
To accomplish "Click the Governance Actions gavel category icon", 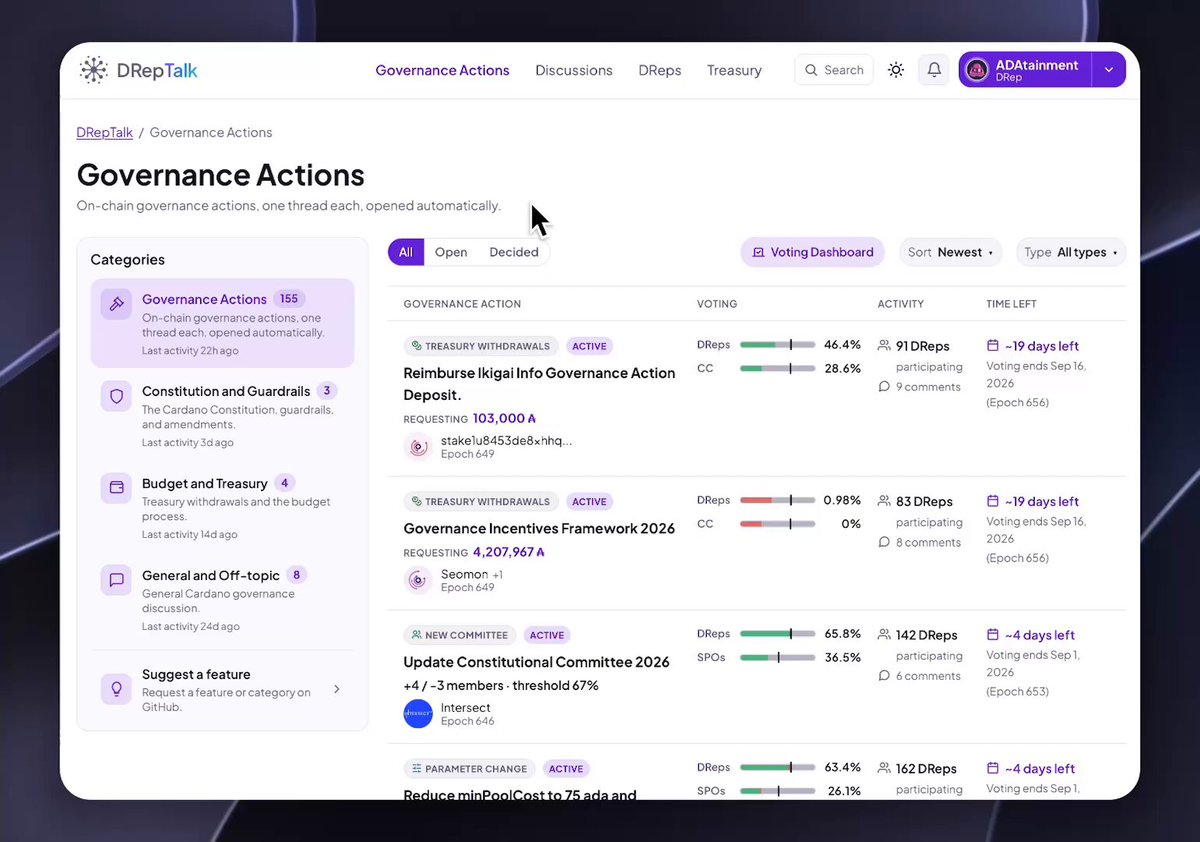I will point(116,304).
